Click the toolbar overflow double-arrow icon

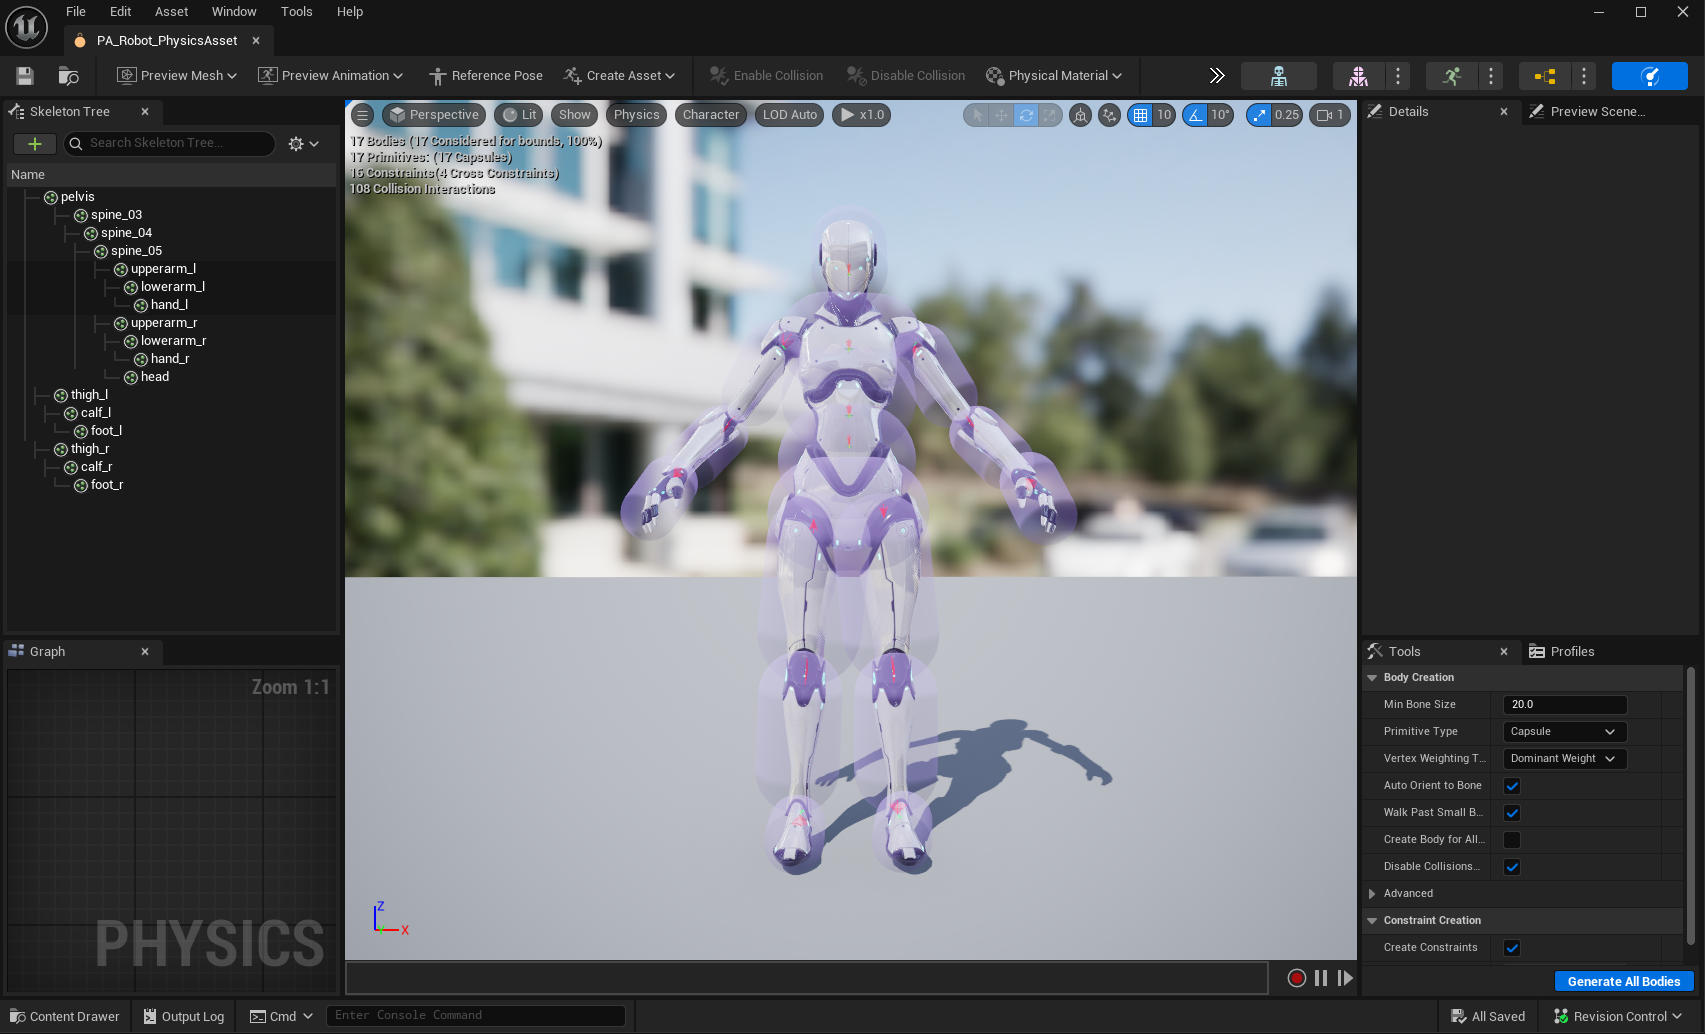1216,76
